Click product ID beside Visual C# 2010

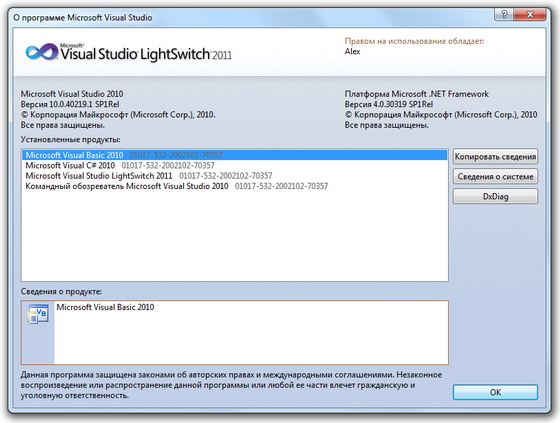pyautogui.click(x=168, y=165)
